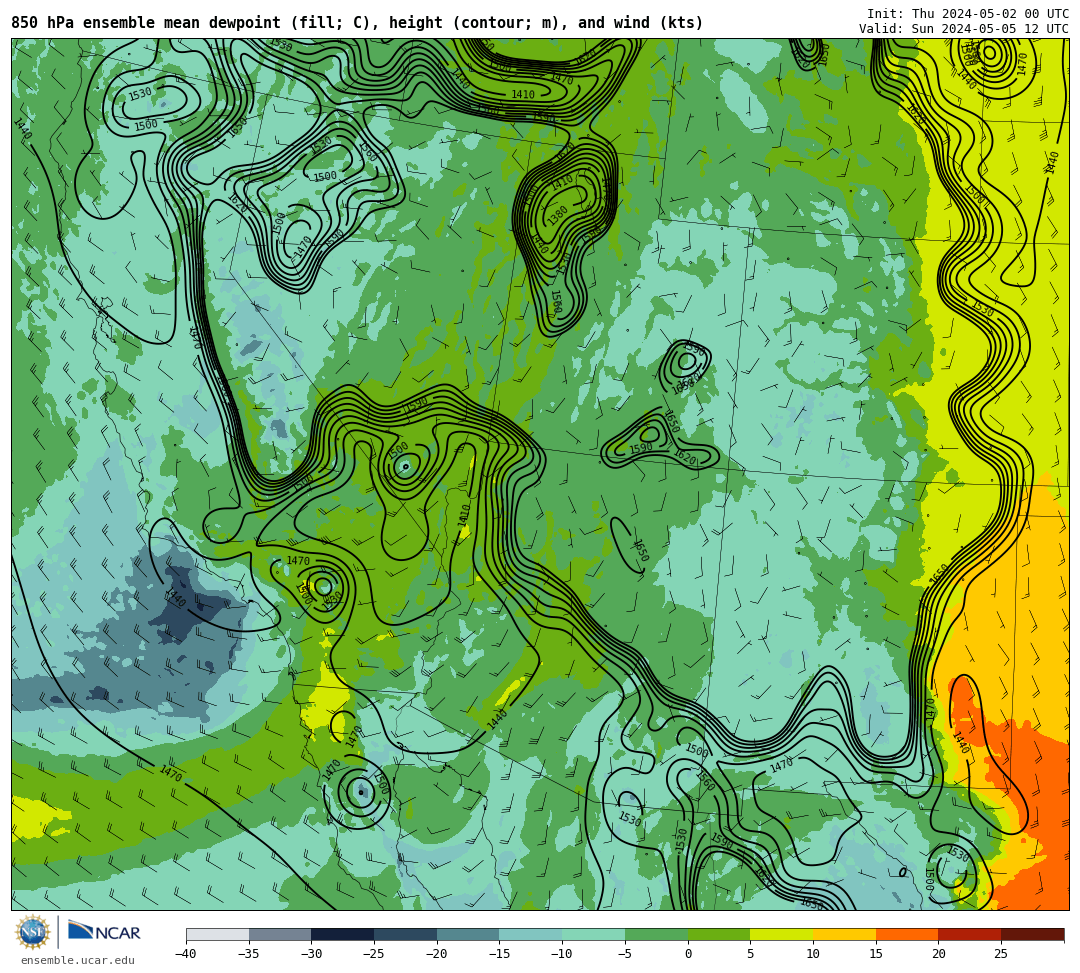Click the 1380 height contour label
Viewport: 1080px width, 973px height.
coord(557,216)
